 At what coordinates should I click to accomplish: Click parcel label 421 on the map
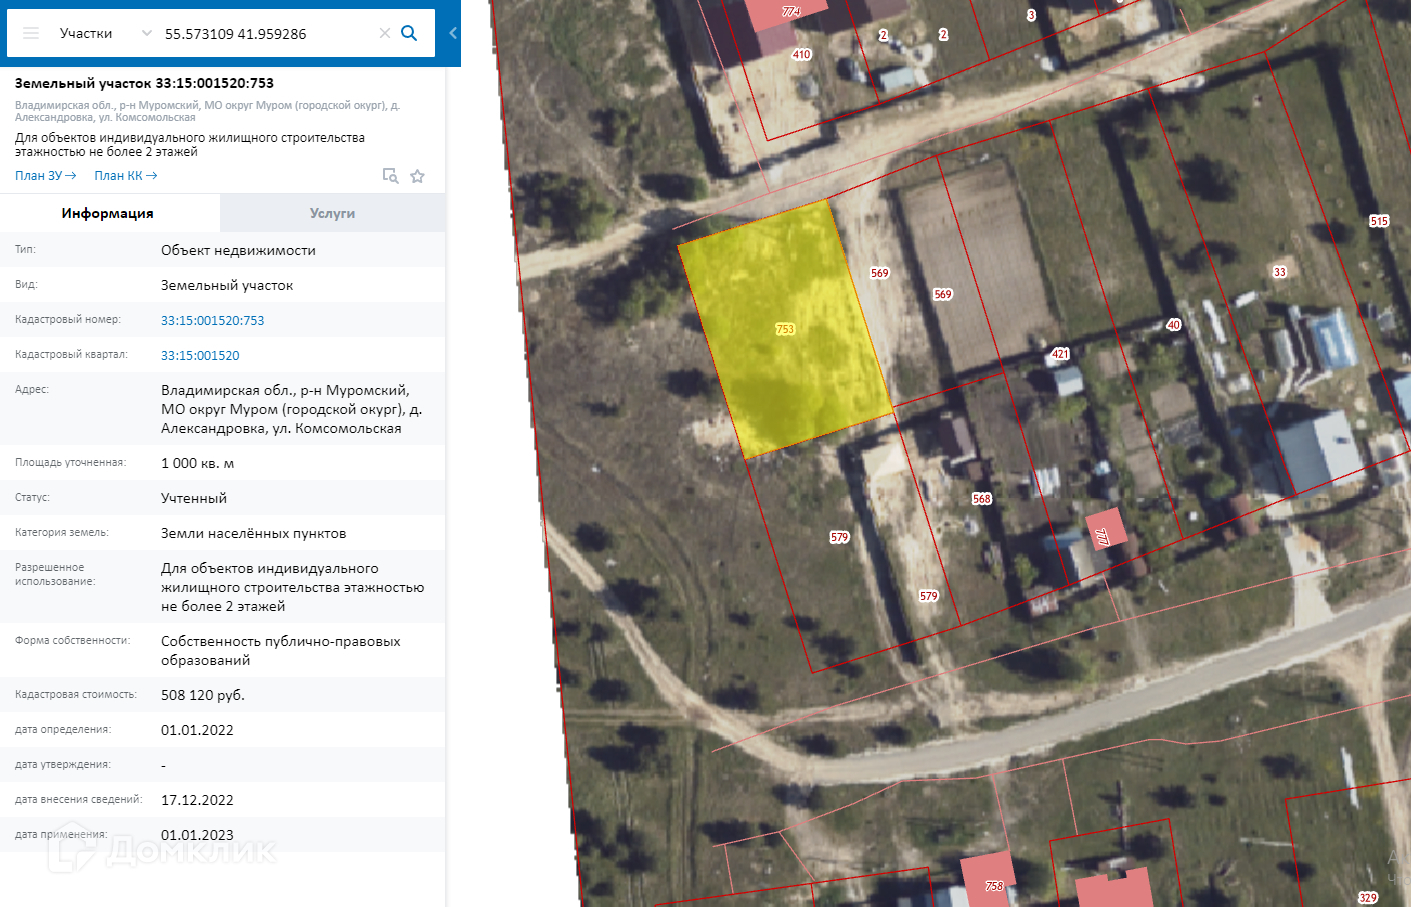[x=1060, y=354]
